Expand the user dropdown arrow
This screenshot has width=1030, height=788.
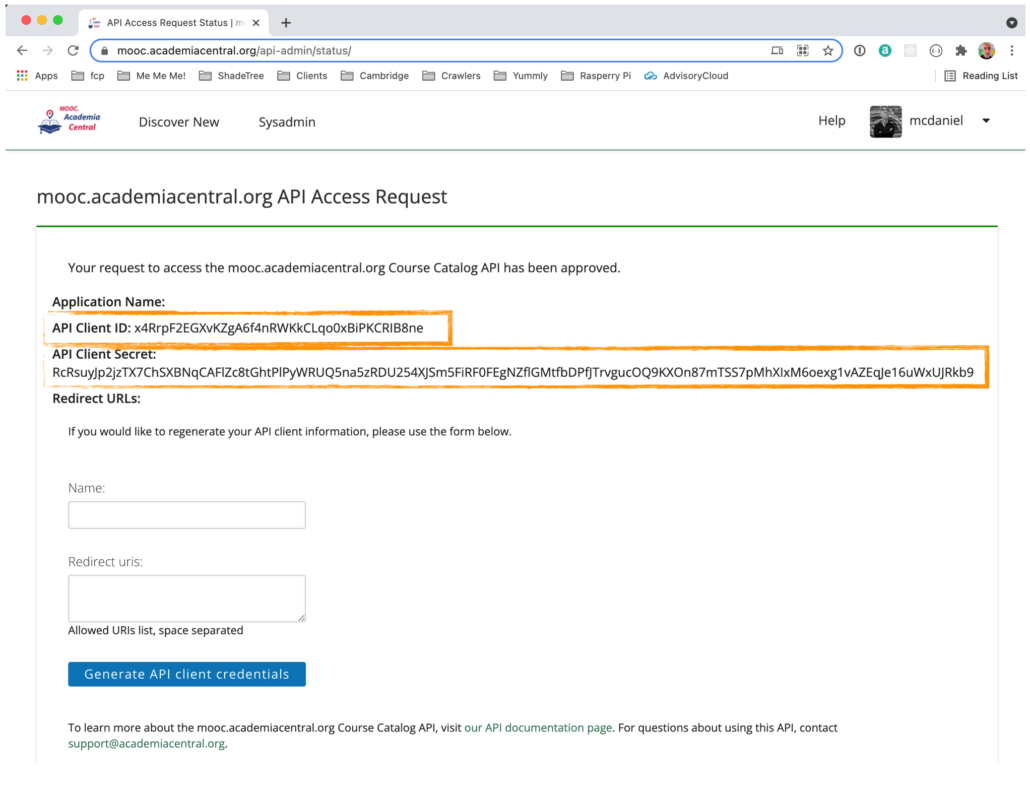(x=986, y=121)
